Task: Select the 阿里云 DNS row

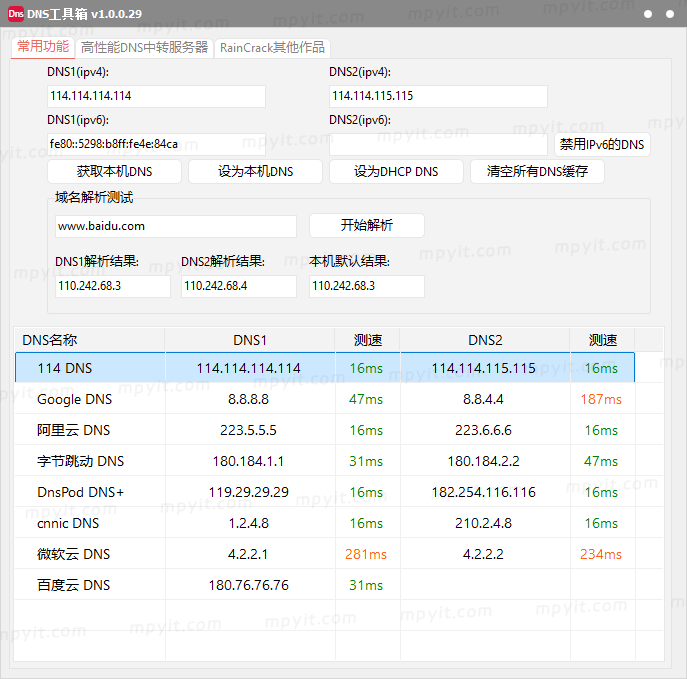Action: click(325, 430)
